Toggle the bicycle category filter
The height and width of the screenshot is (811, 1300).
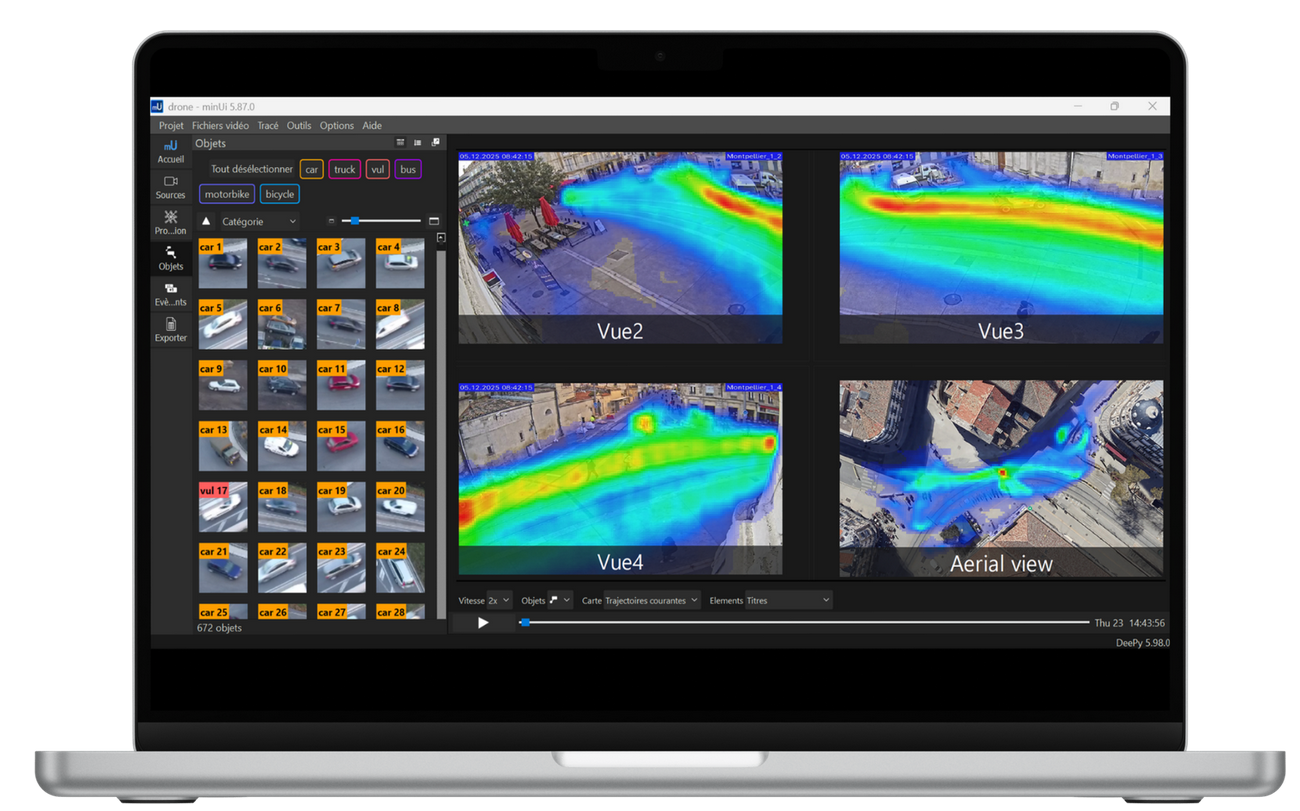click(x=280, y=194)
